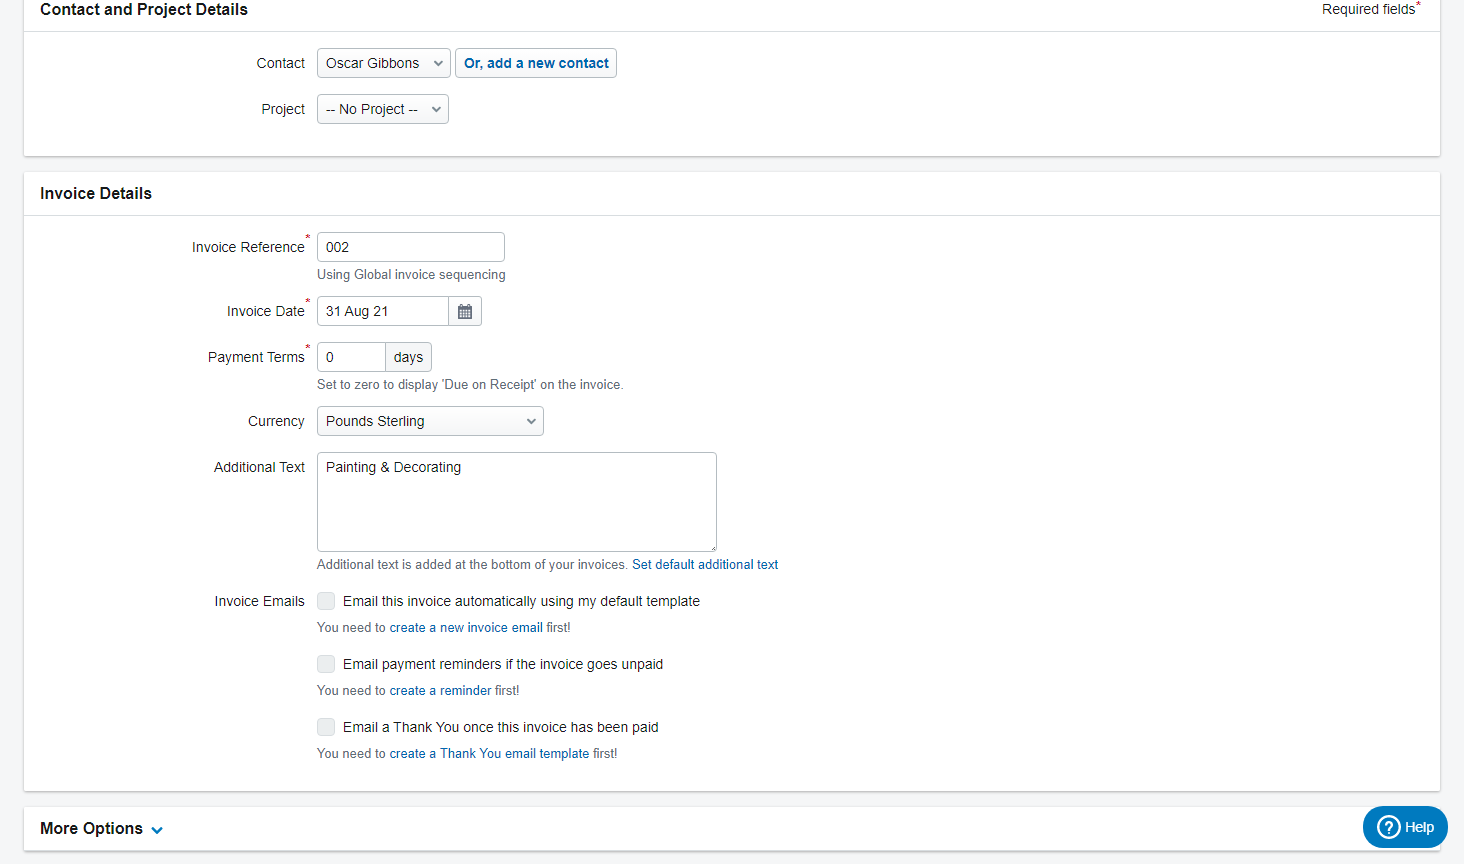1464x864 pixels.
Task: Expand the More Options chevron
Action: (x=157, y=830)
